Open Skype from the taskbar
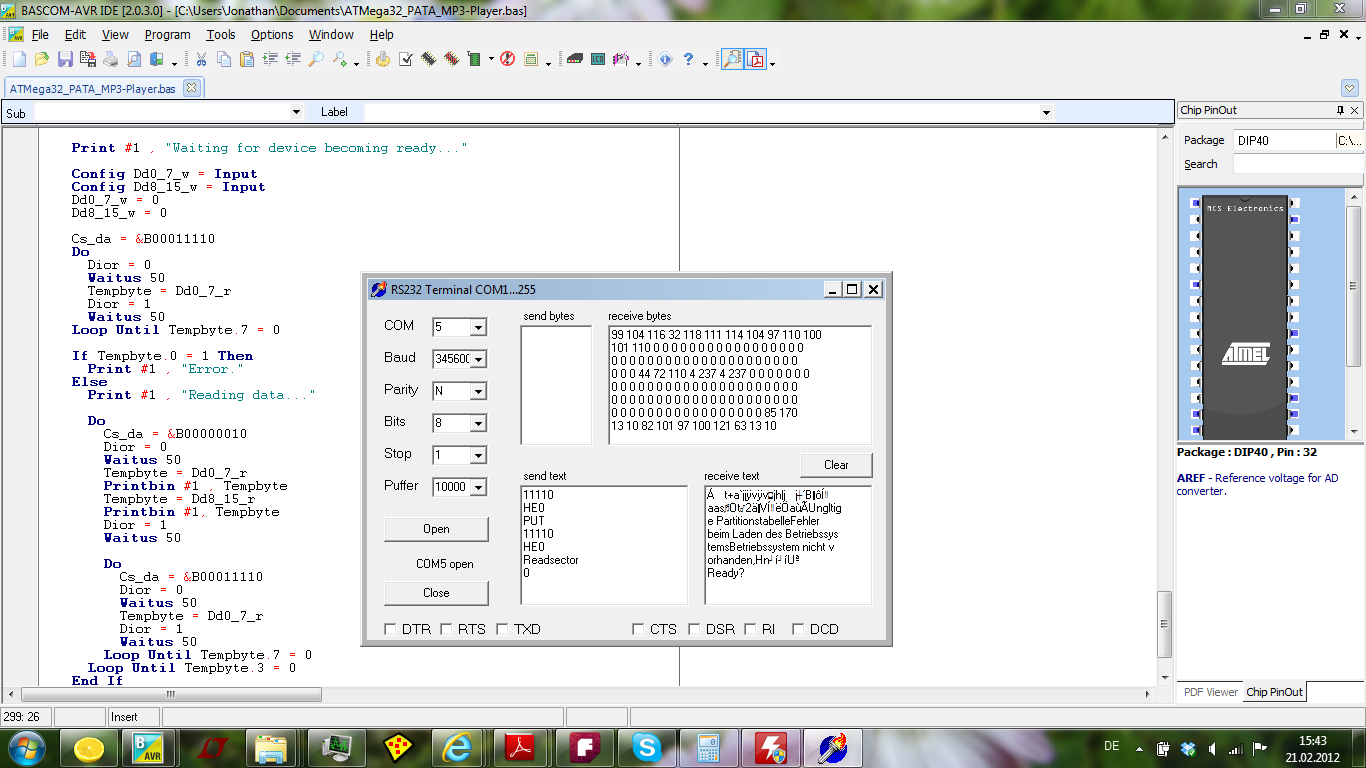The width and height of the screenshot is (1366, 768). pos(646,746)
